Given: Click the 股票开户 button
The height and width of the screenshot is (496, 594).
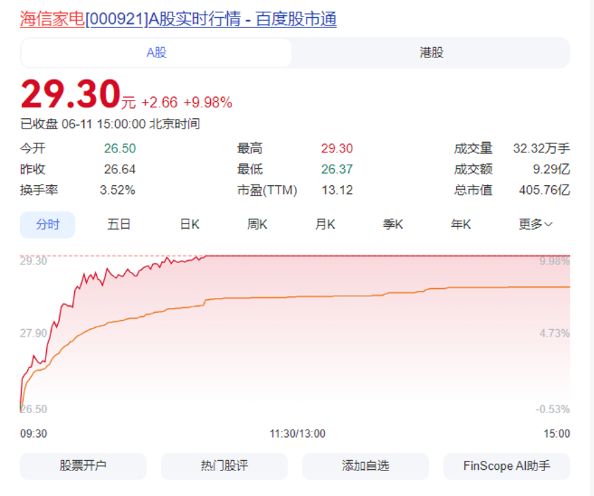Looking at the screenshot, I should coord(83,466).
